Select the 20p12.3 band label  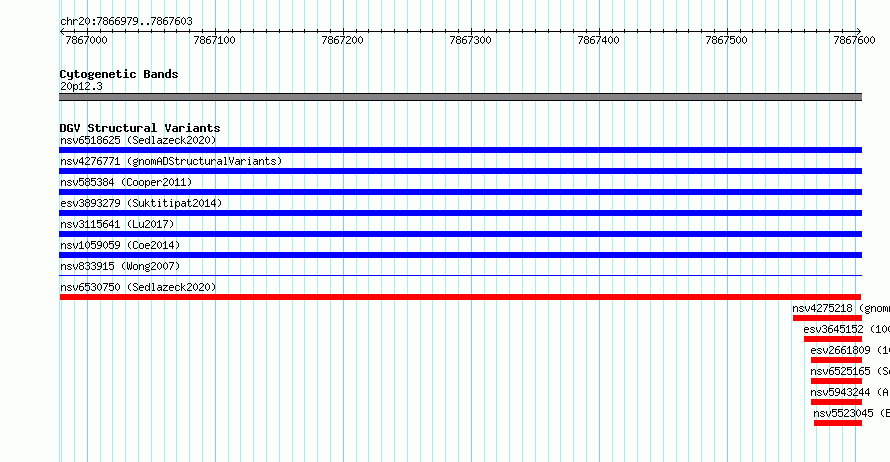coord(81,86)
